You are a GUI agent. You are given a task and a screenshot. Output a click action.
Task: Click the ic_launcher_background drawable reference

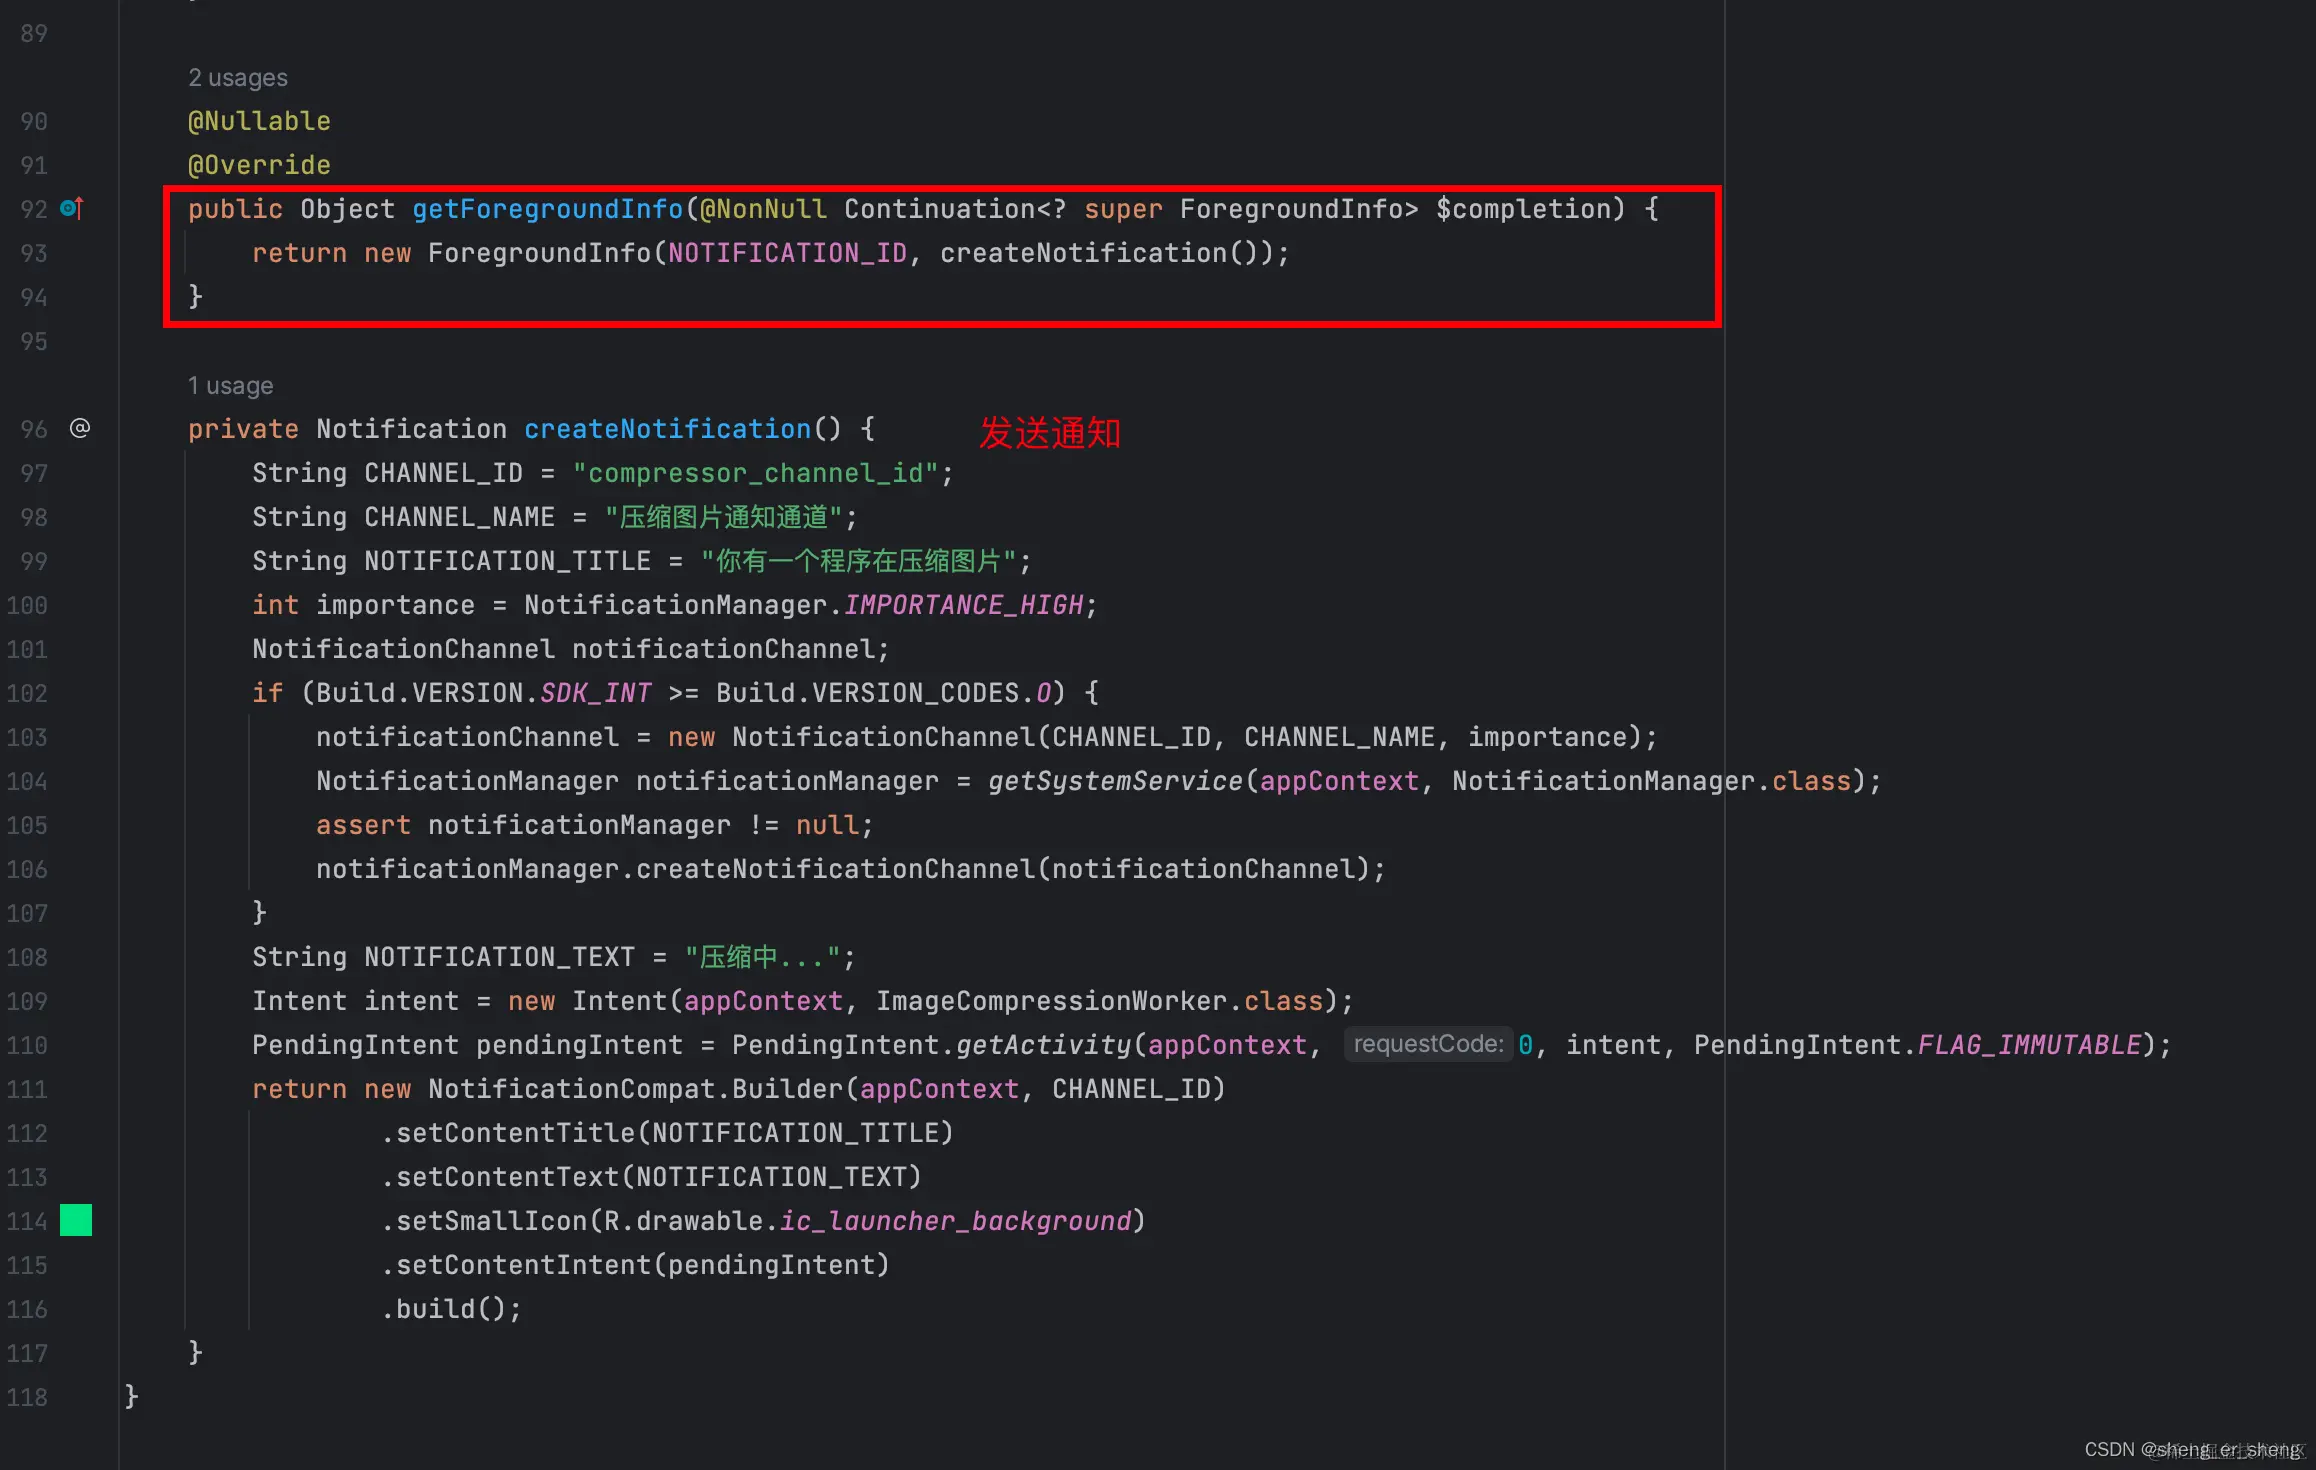point(955,1221)
